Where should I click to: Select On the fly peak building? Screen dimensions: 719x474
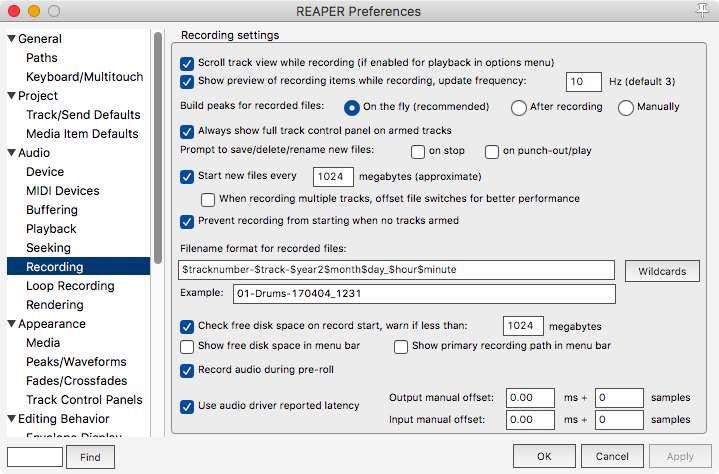(x=352, y=108)
